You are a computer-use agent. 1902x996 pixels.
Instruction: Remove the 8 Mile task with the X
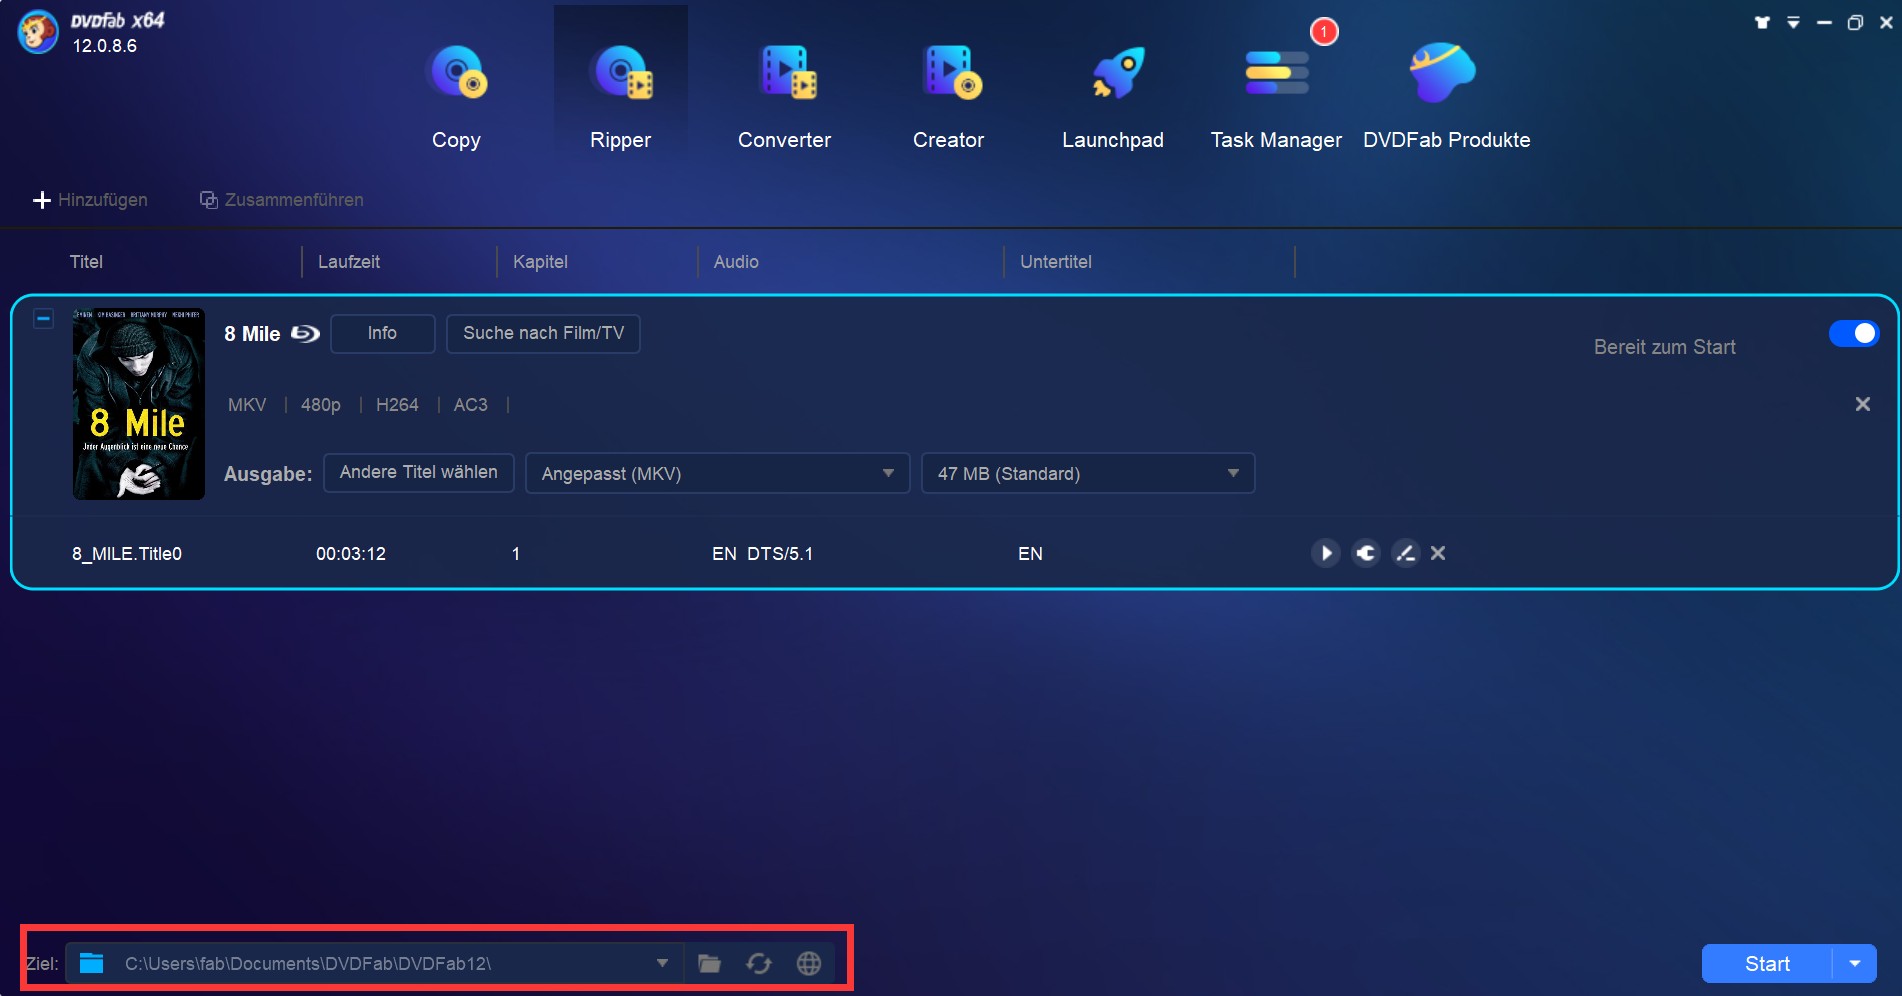(1862, 404)
